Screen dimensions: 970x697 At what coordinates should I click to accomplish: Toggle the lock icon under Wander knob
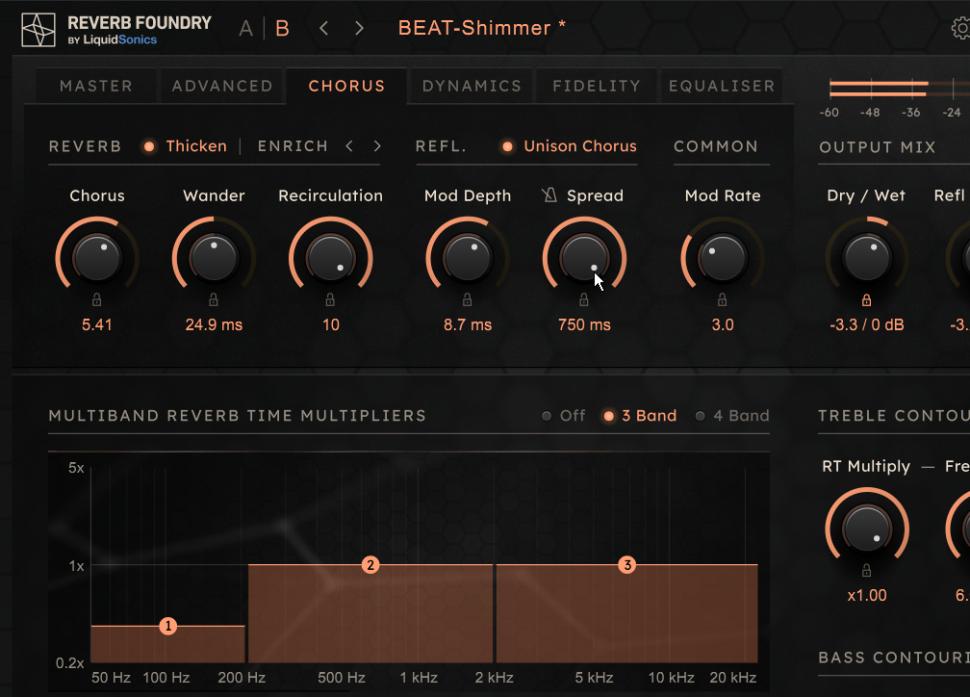(214, 299)
